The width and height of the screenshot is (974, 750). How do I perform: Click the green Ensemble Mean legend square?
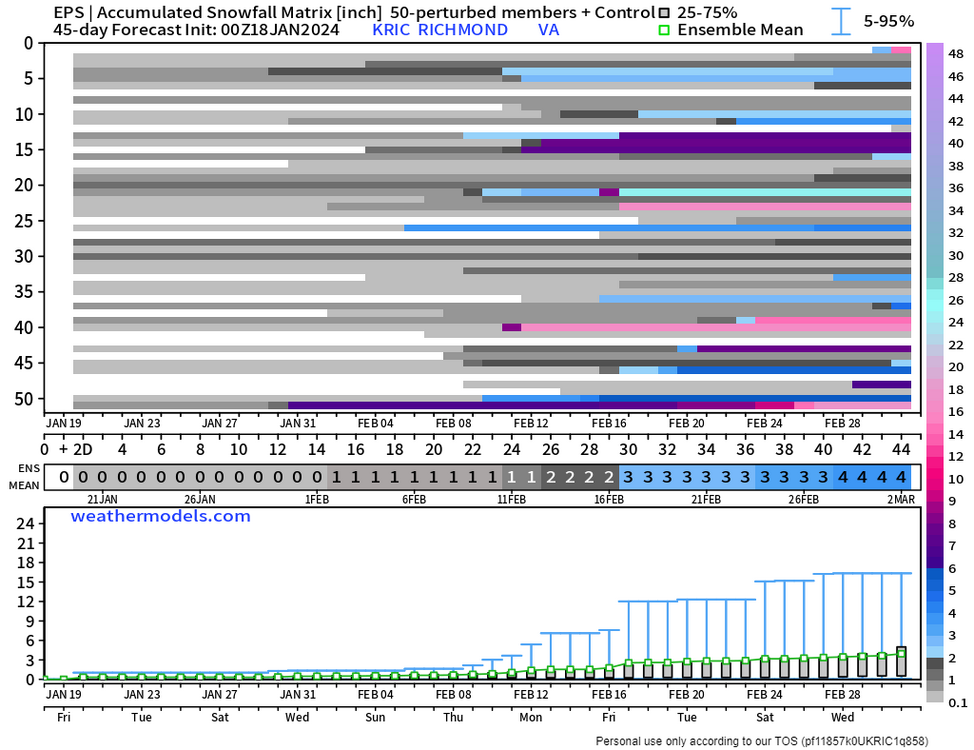pyautogui.click(x=664, y=29)
